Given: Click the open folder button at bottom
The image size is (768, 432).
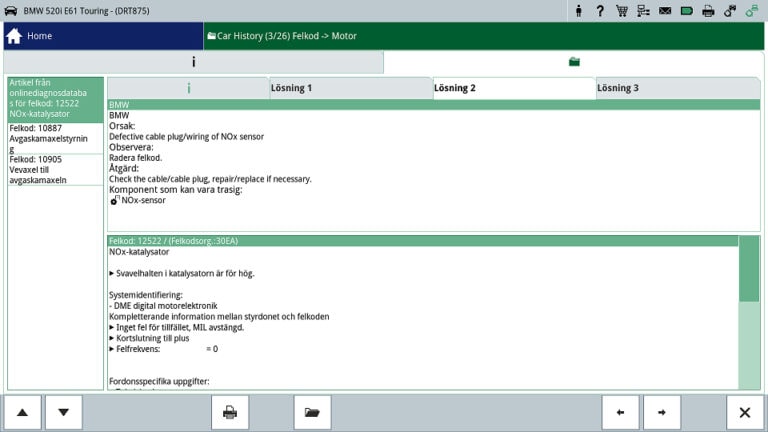Looking at the screenshot, I should [312, 412].
